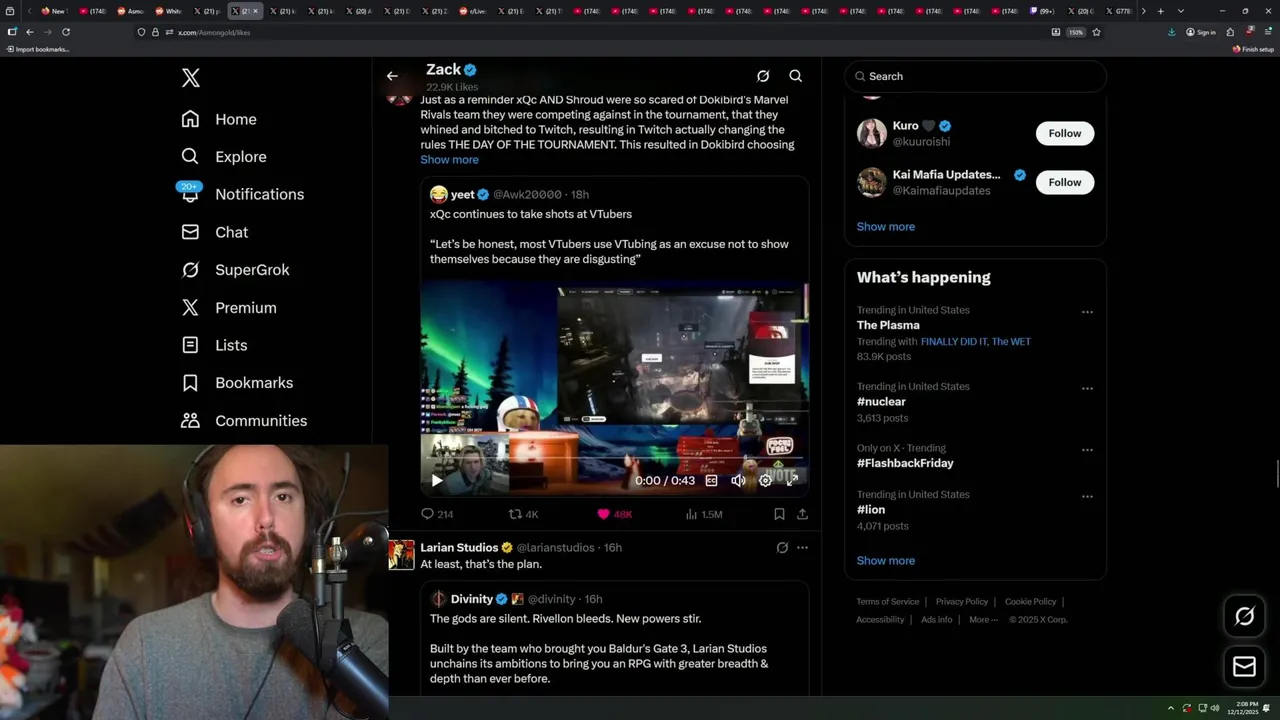The width and height of the screenshot is (1280, 720).
Task: Open the floating Grok button
Action: pos(1244,617)
